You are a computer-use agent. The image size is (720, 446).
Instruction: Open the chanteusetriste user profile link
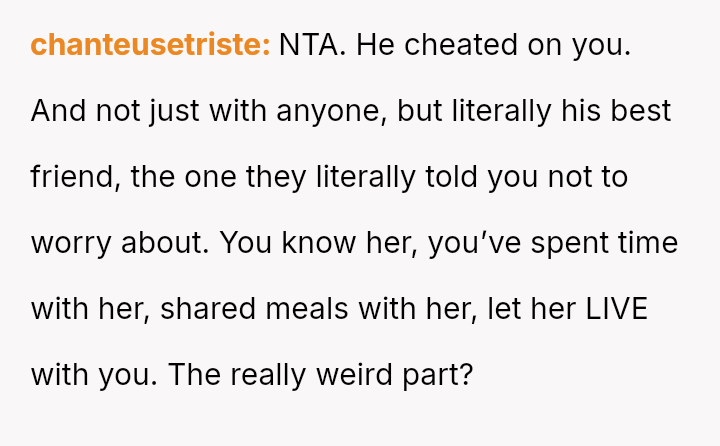tap(150, 46)
